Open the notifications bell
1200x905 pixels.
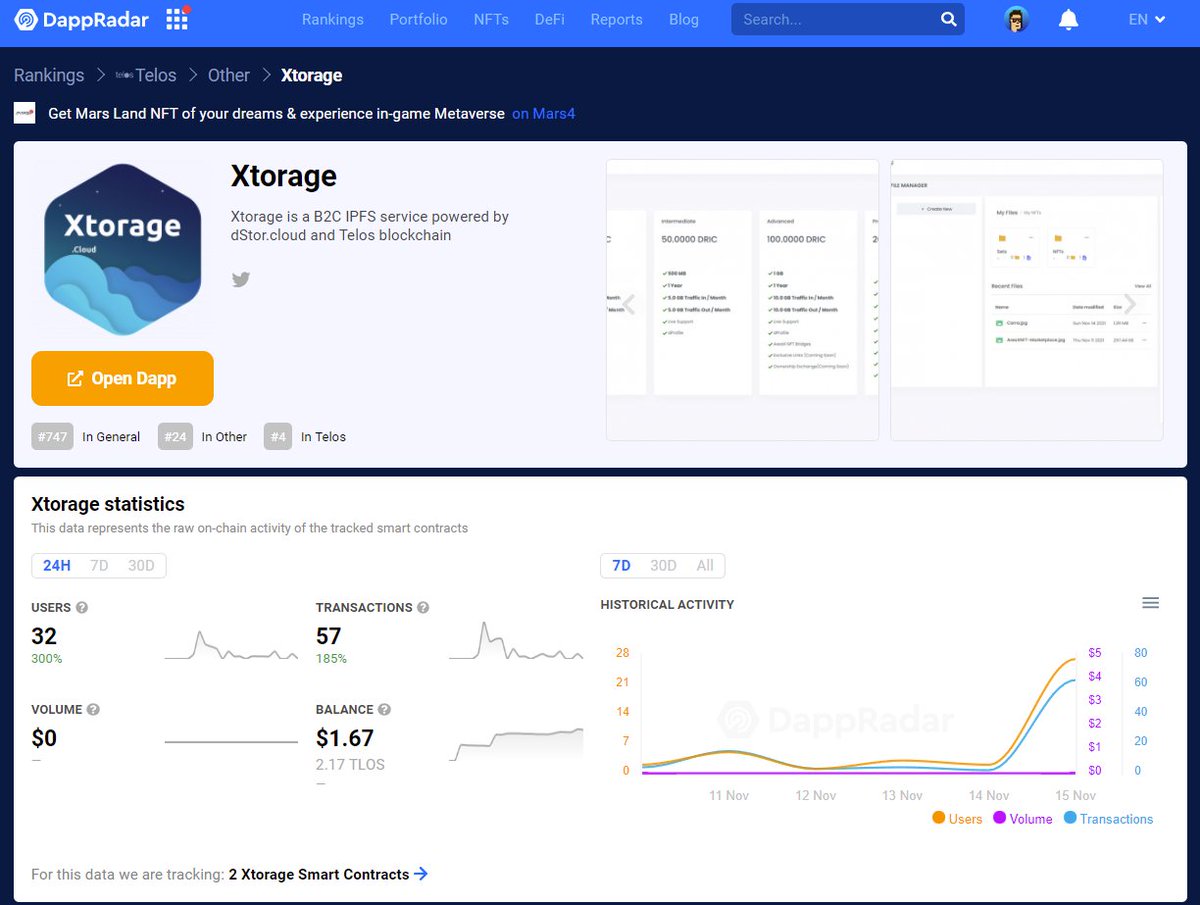tap(1068, 19)
